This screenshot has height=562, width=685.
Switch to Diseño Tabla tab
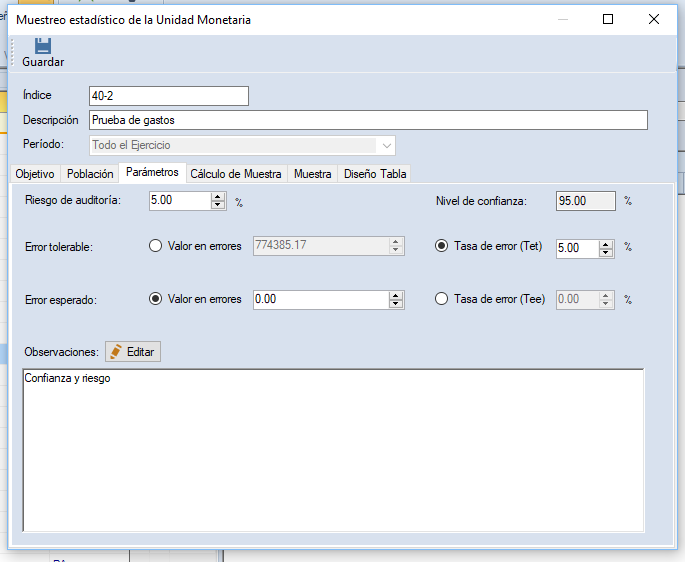(375, 173)
